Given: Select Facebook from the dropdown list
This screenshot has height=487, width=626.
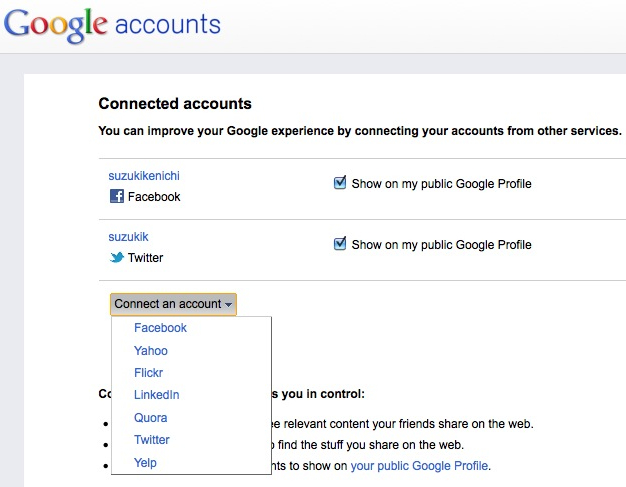Looking at the screenshot, I should point(160,328).
